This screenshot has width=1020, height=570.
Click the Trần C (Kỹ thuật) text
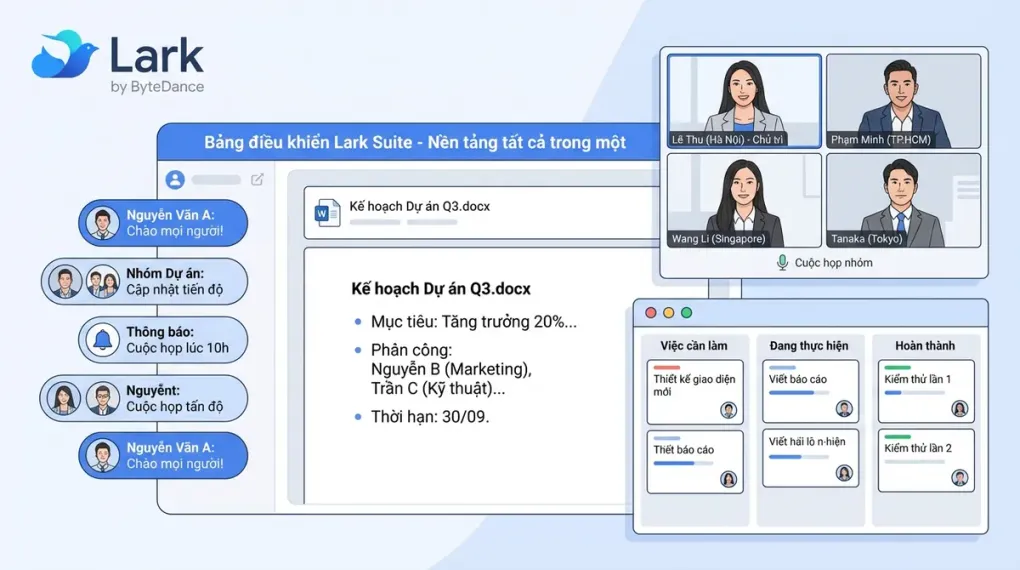coord(438,388)
